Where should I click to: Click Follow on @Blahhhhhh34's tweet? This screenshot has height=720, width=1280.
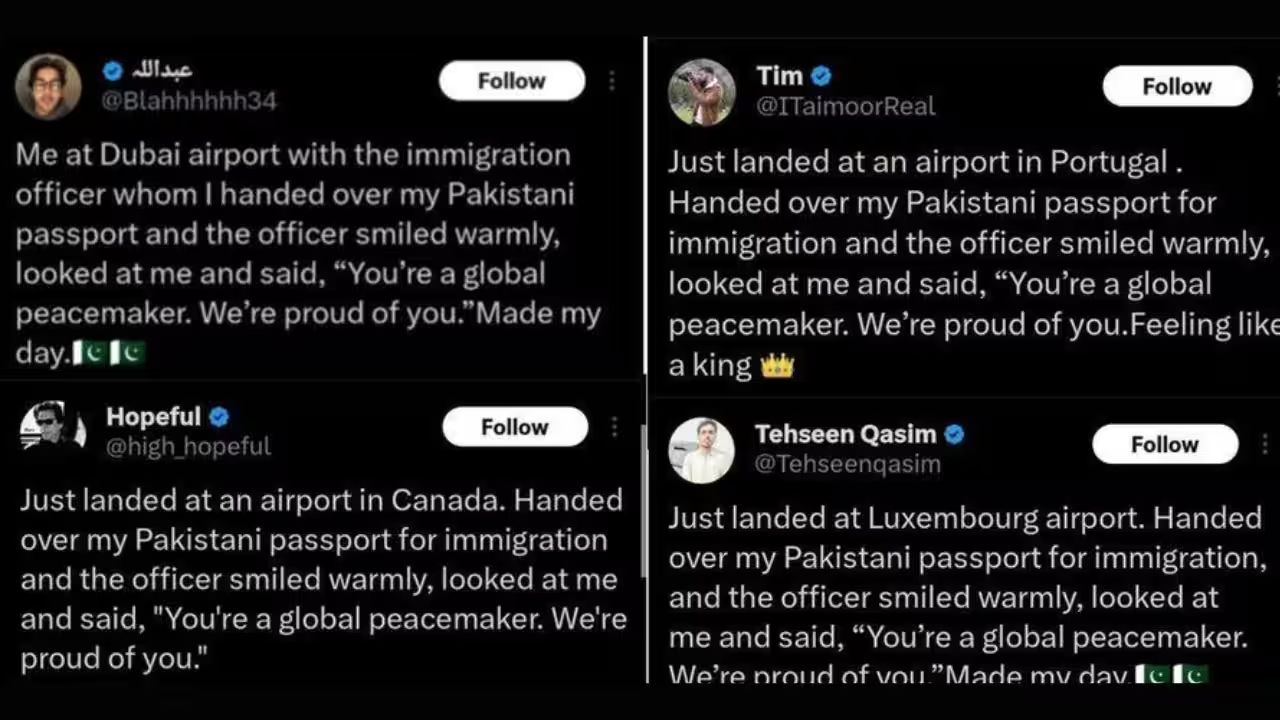point(511,81)
